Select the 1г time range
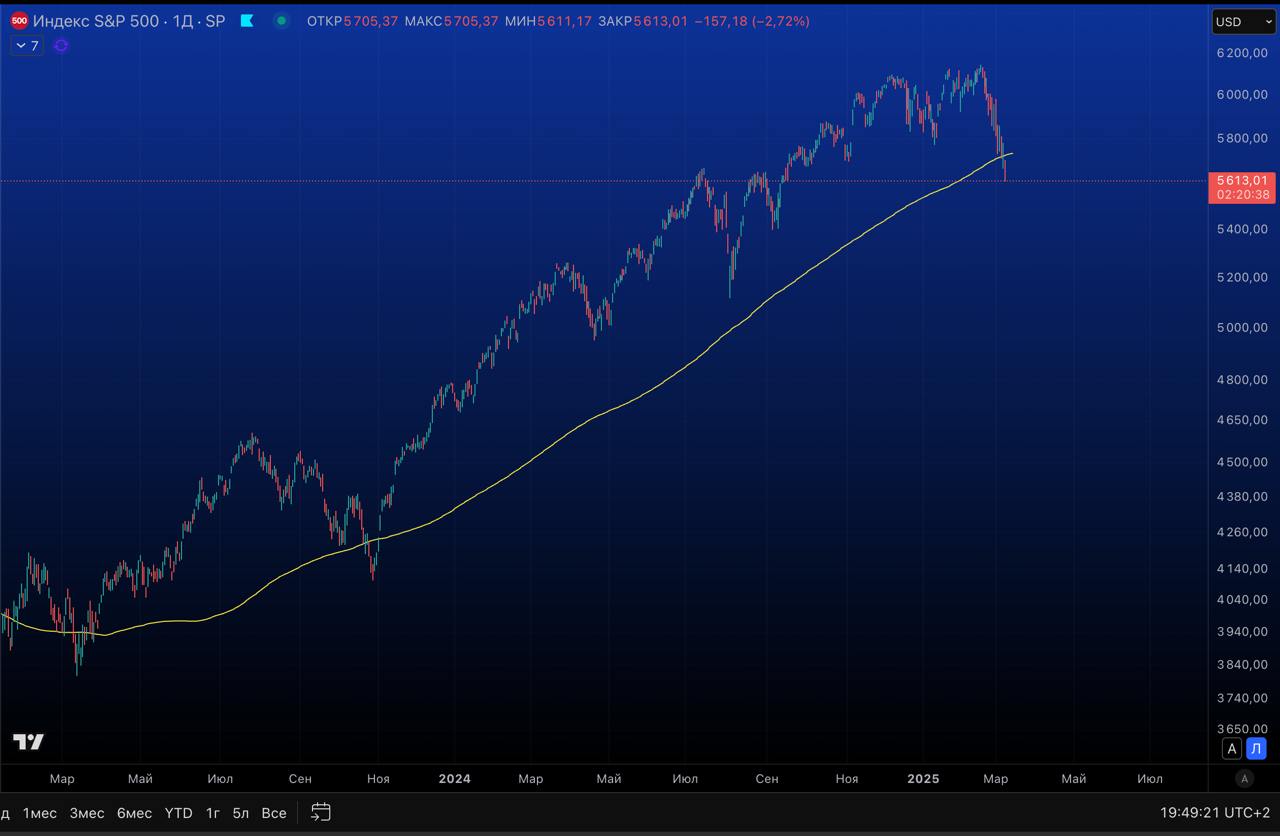This screenshot has height=836, width=1280. [213, 813]
